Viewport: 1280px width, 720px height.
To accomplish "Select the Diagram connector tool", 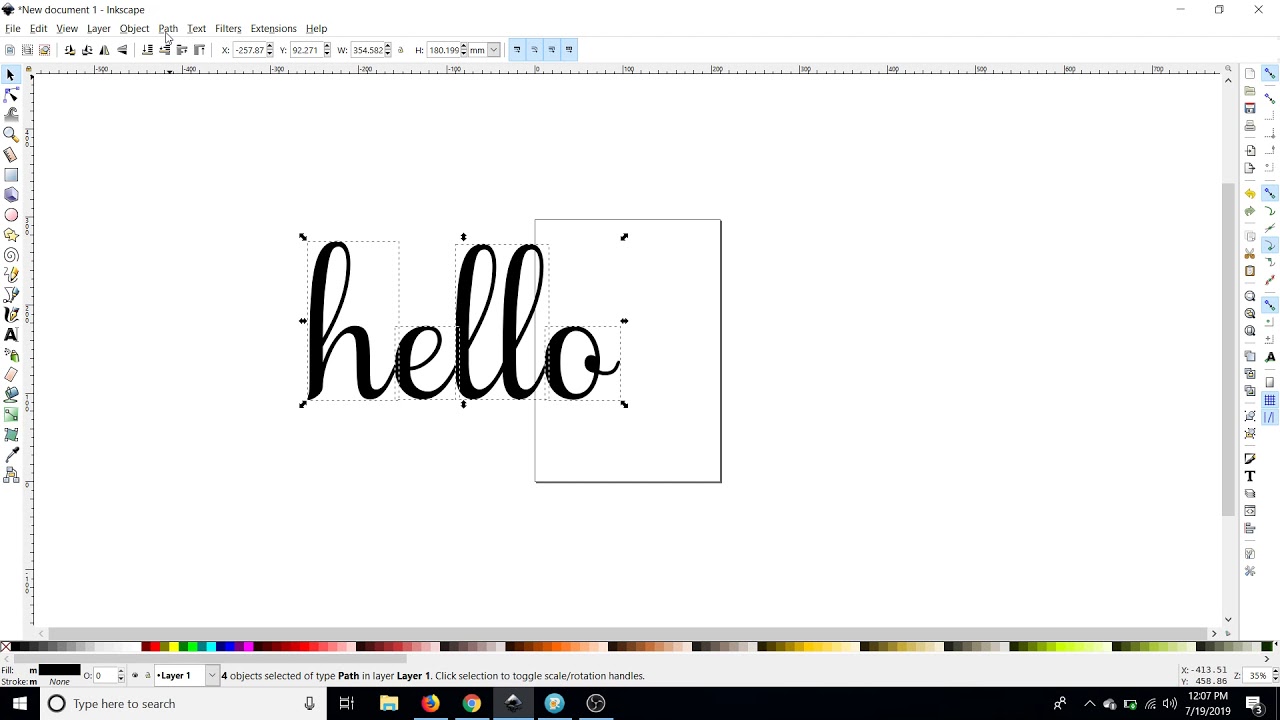I will coord(11,476).
